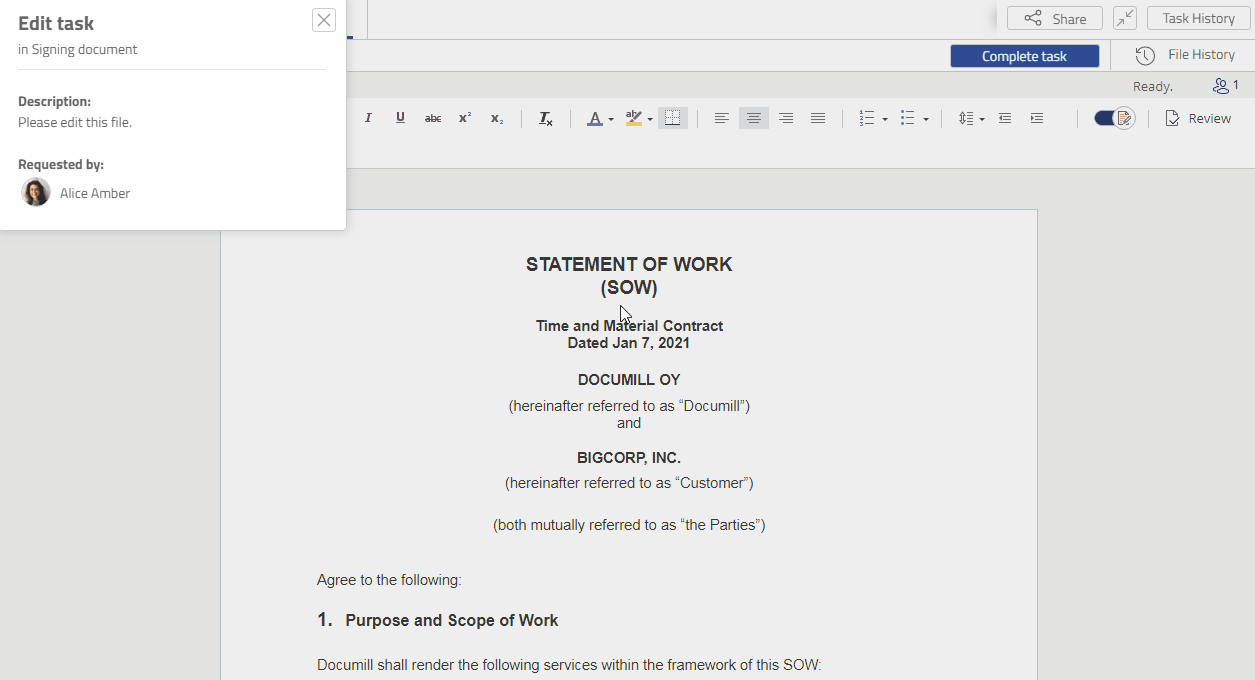Select the subscript formatting icon

(496, 118)
